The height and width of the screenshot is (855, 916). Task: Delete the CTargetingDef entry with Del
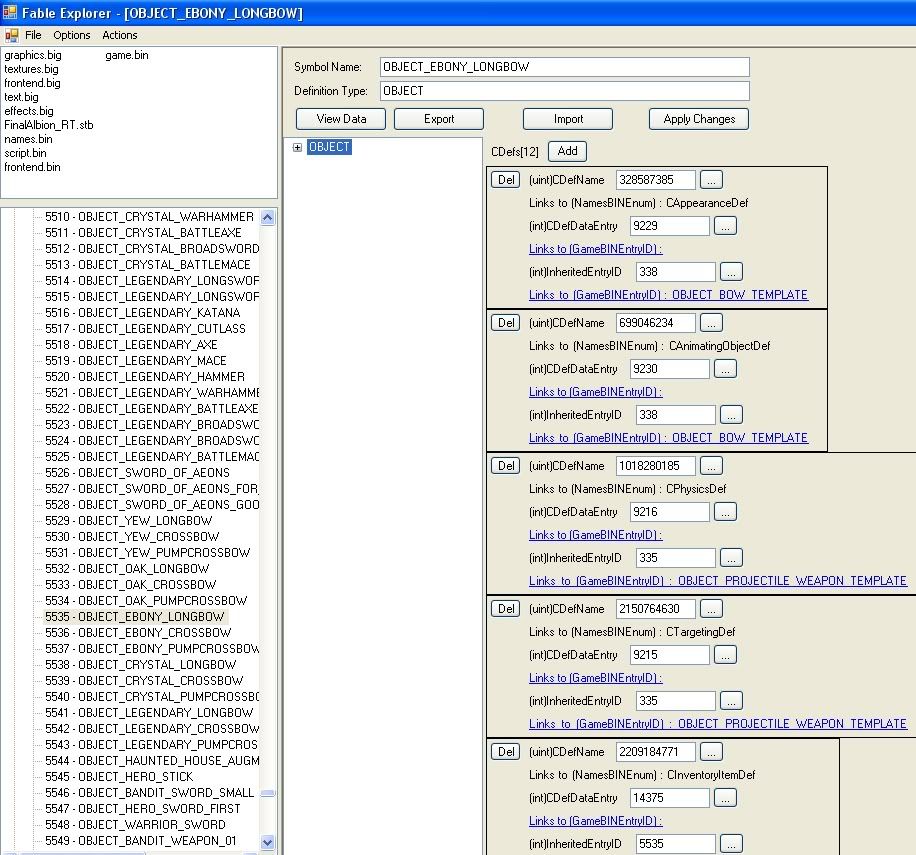pos(506,609)
